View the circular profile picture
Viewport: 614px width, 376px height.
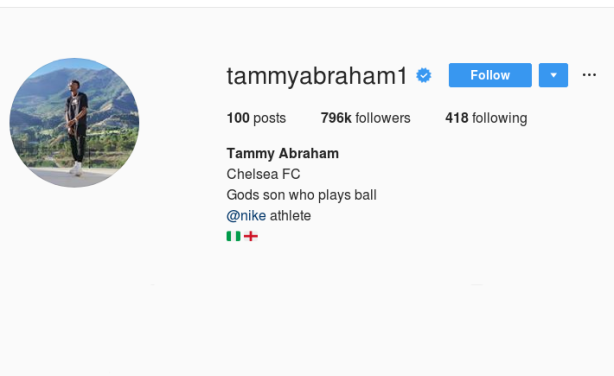click(x=74, y=123)
